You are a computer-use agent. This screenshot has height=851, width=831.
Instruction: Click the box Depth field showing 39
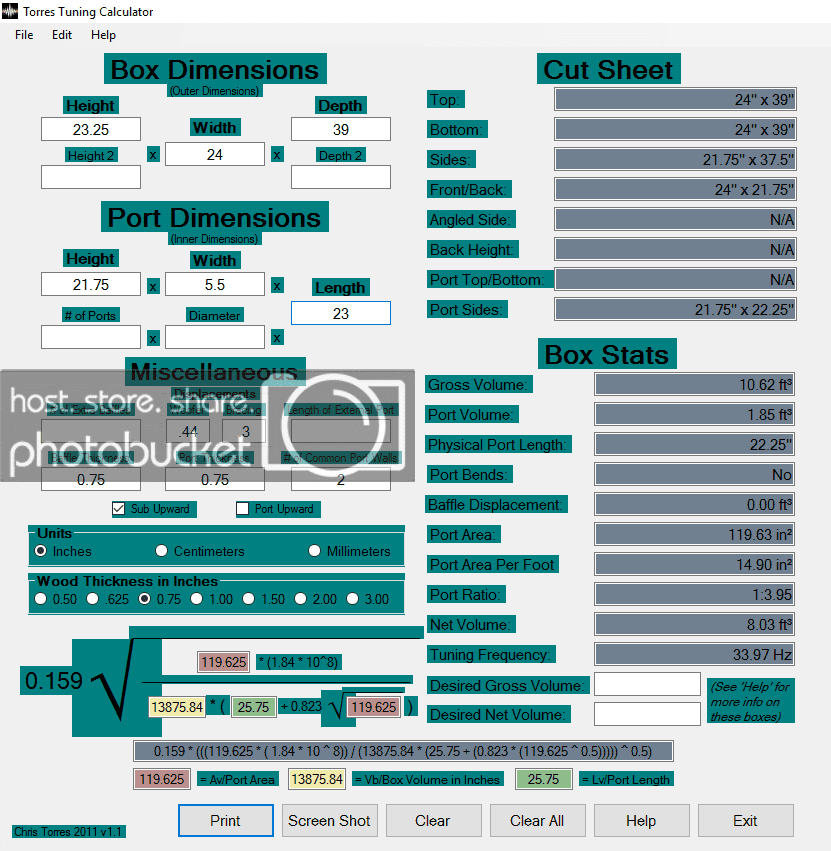[341, 129]
